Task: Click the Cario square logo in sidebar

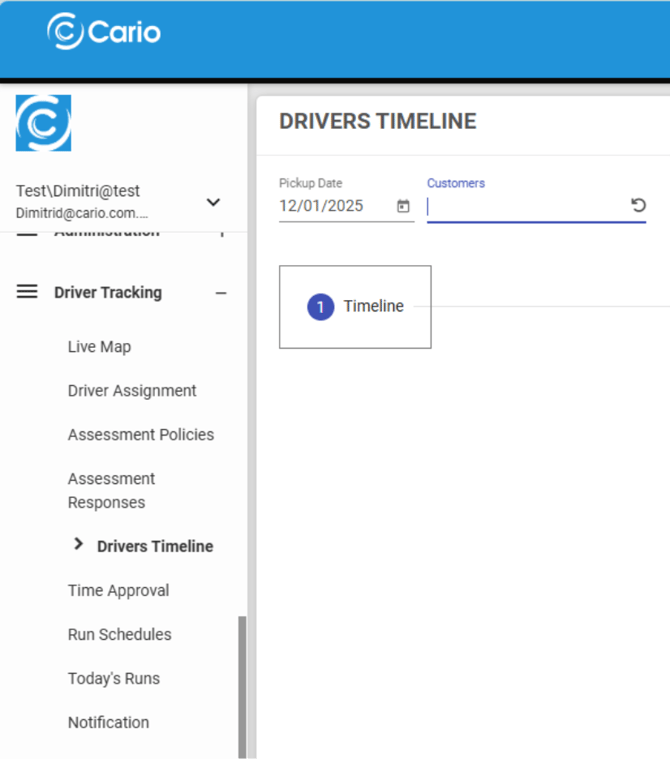Action: click(x=44, y=123)
